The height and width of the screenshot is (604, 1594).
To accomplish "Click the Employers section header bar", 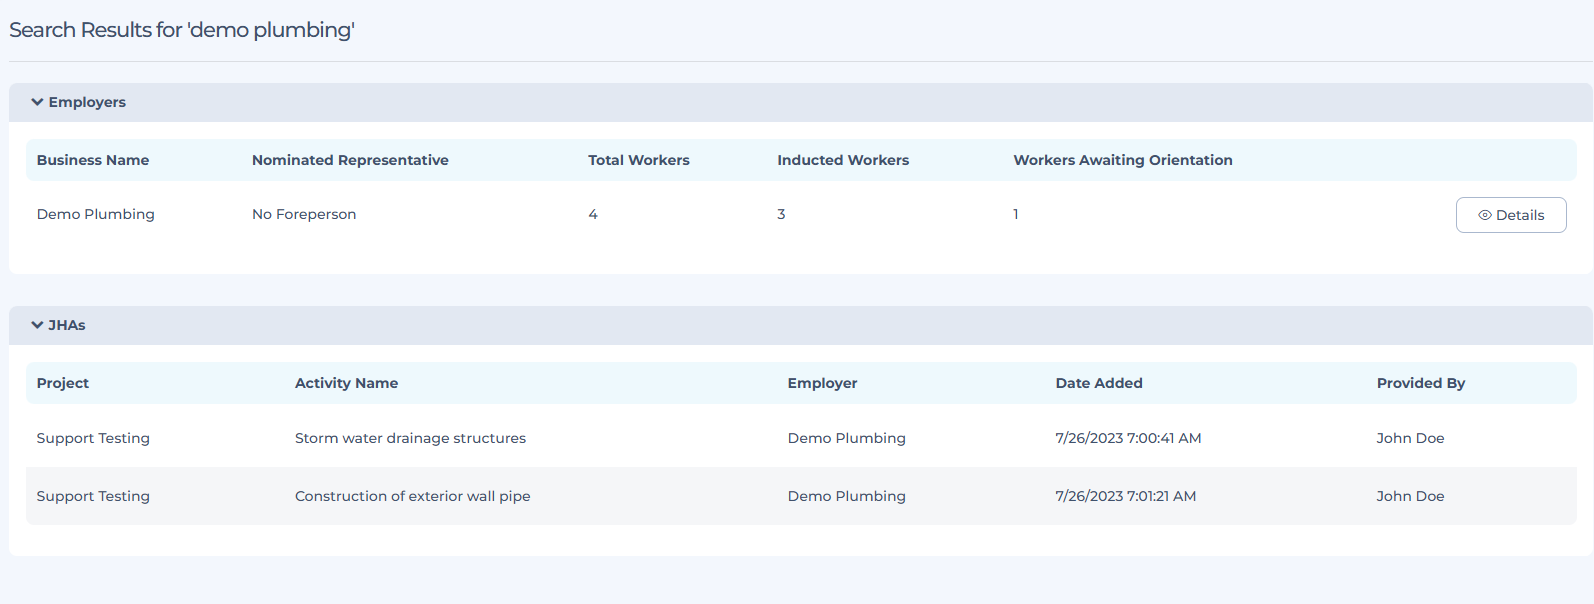I will tap(800, 102).
